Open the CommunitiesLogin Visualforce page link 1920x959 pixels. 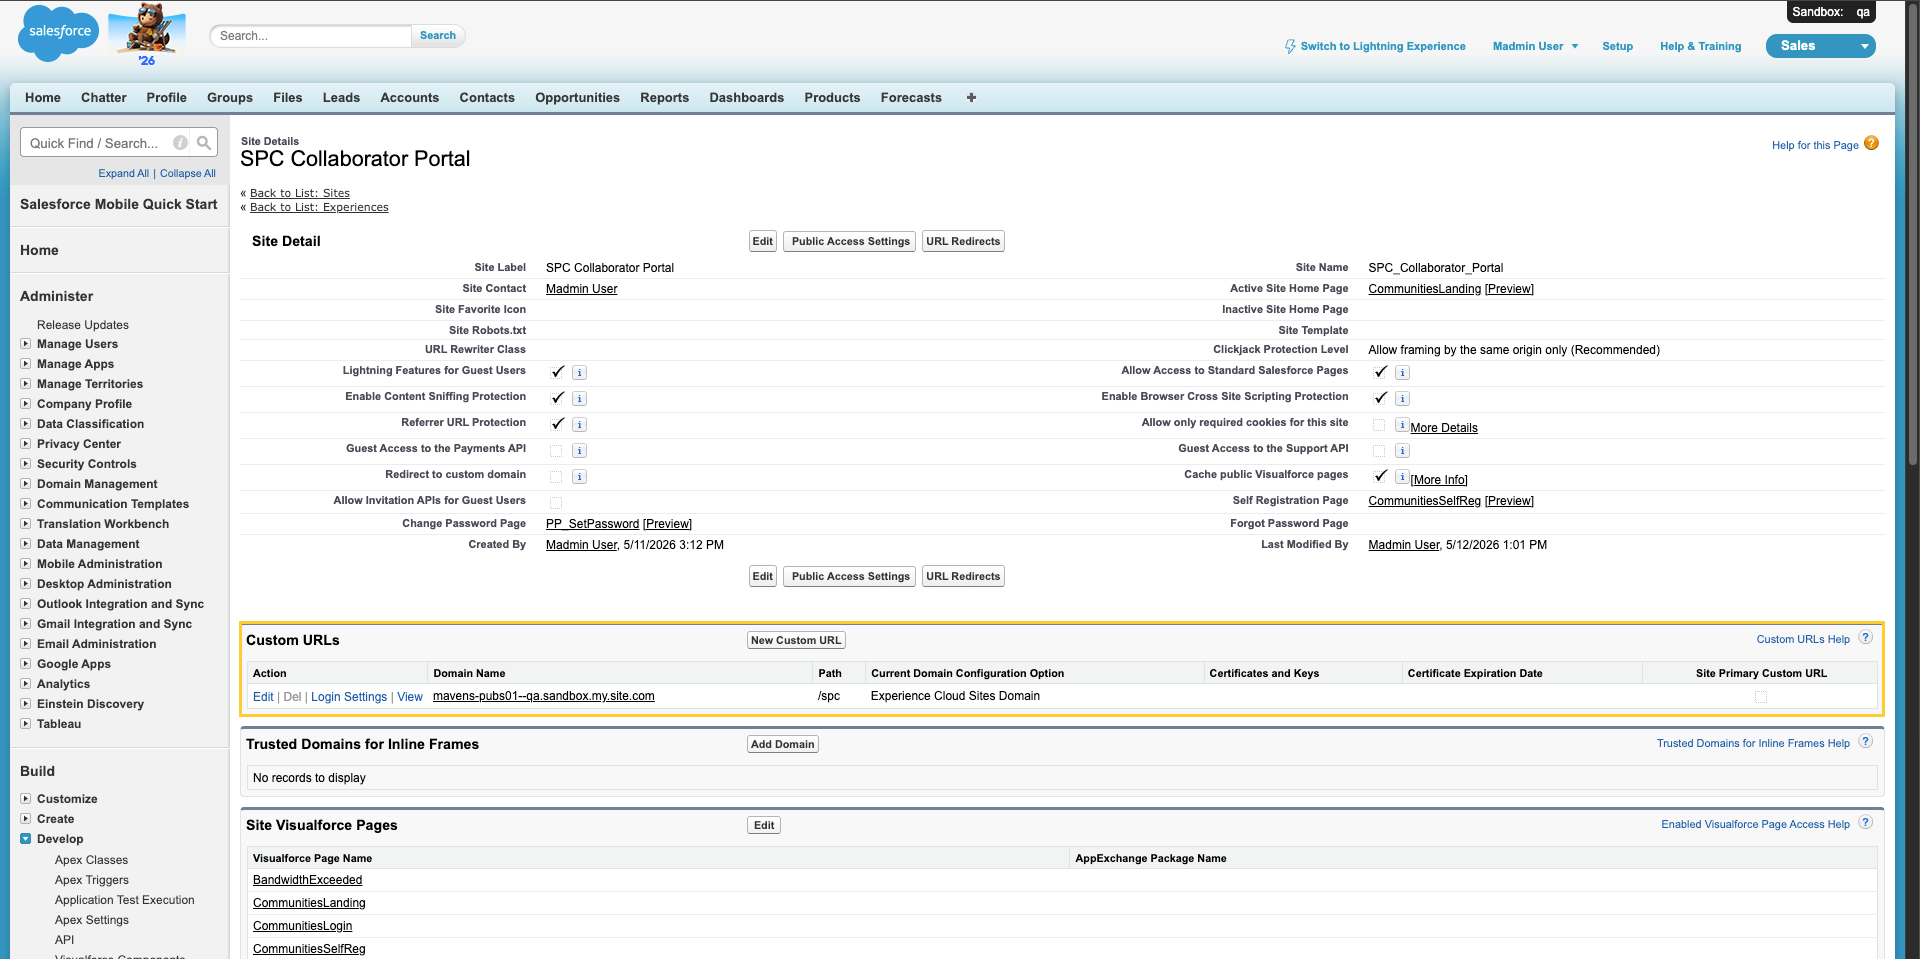coord(303,926)
